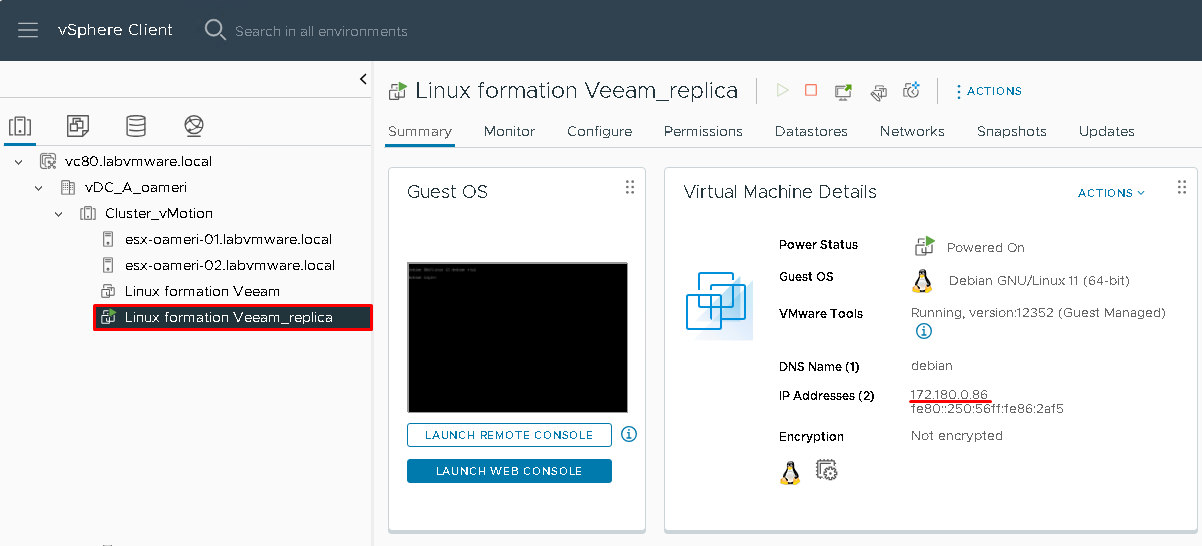
Task: Click Guest OS card drag handle
Action: click(630, 187)
